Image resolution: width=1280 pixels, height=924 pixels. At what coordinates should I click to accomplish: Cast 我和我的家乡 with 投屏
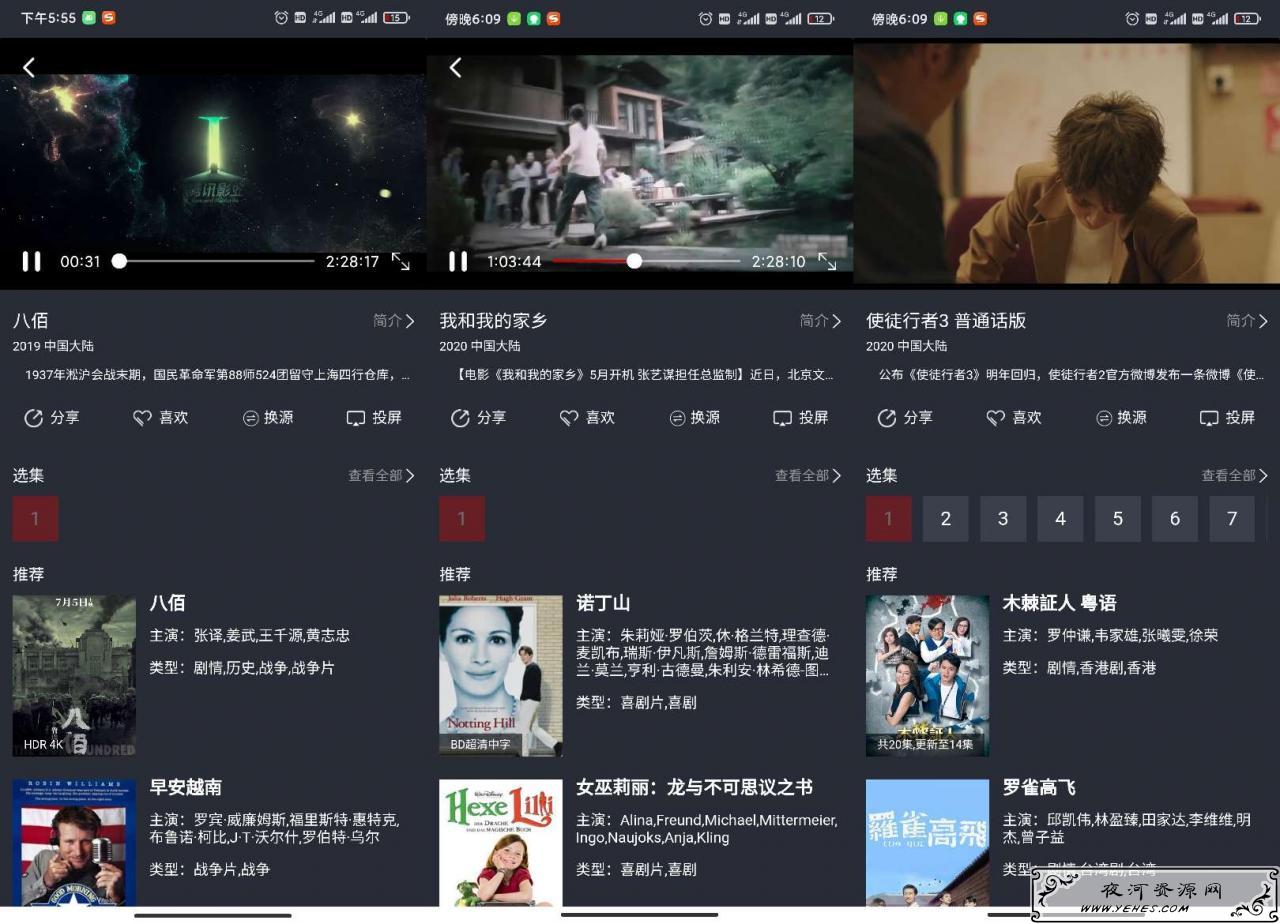(x=800, y=418)
